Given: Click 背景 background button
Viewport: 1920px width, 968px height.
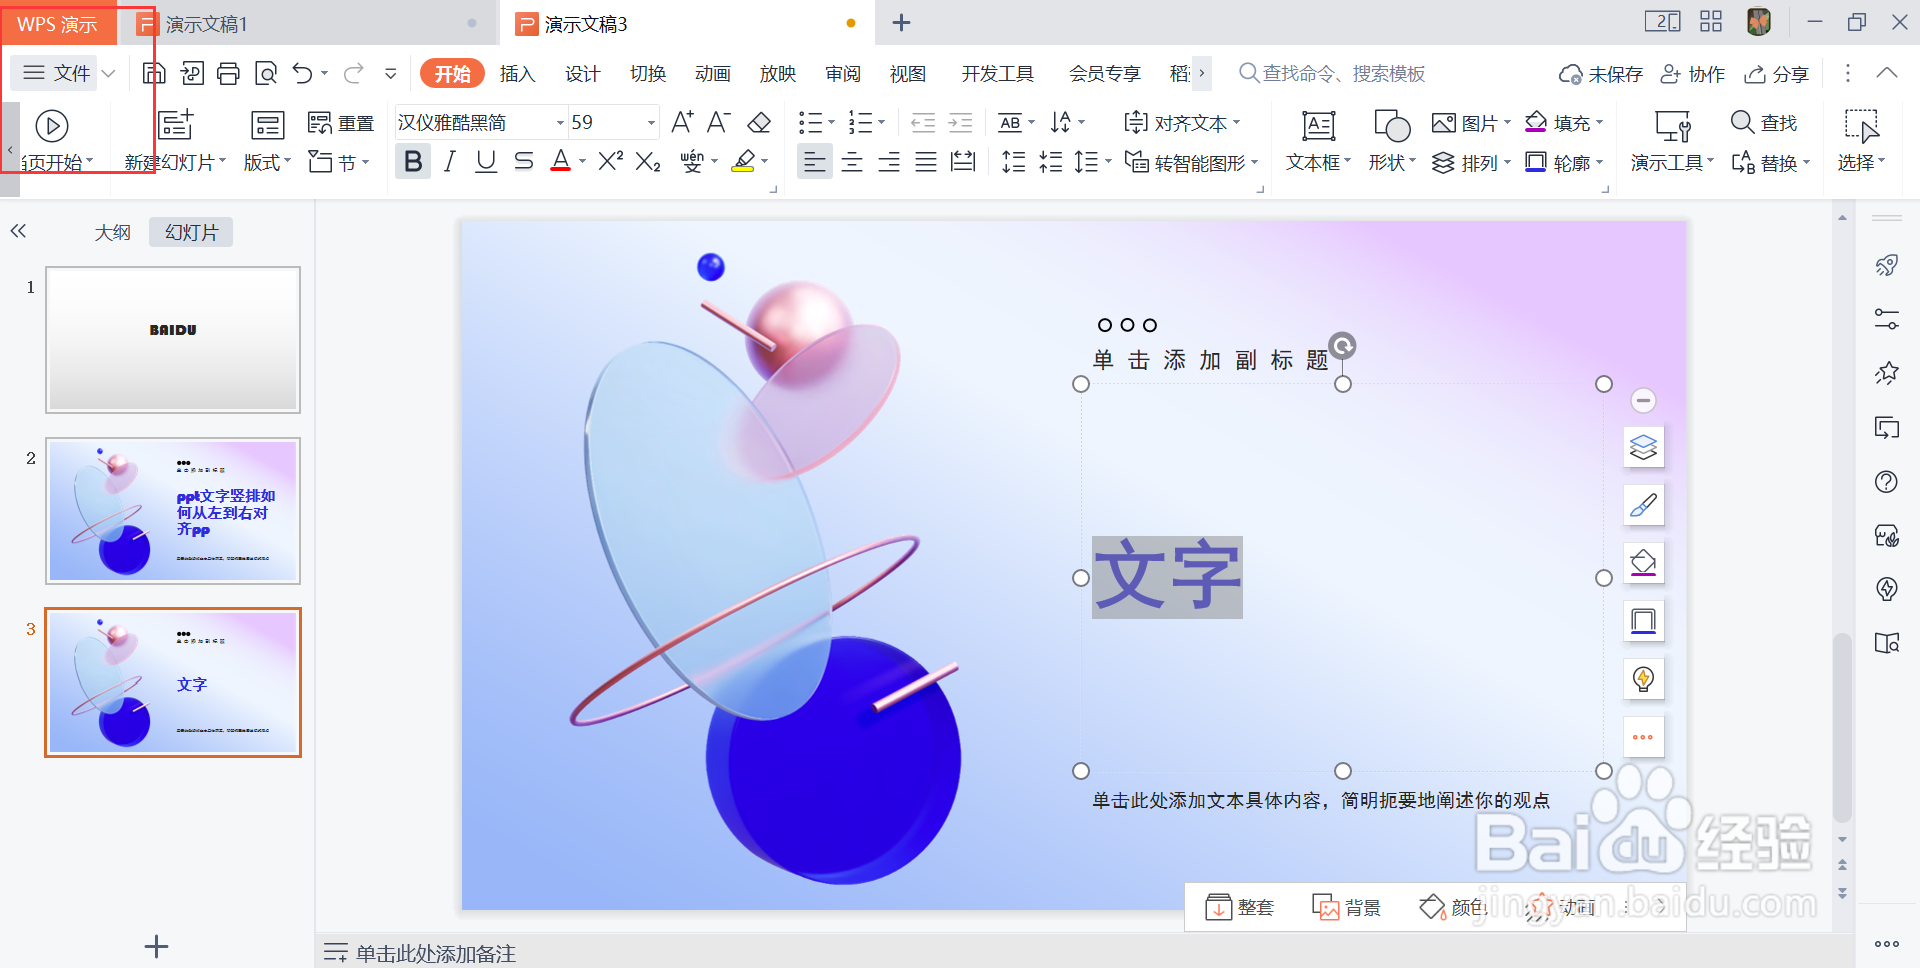Looking at the screenshot, I should pyautogui.click(x=1346, y=907).
